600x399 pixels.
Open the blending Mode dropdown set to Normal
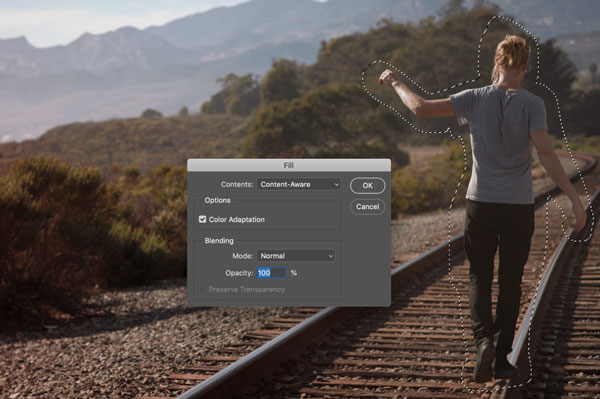point(296,256)
